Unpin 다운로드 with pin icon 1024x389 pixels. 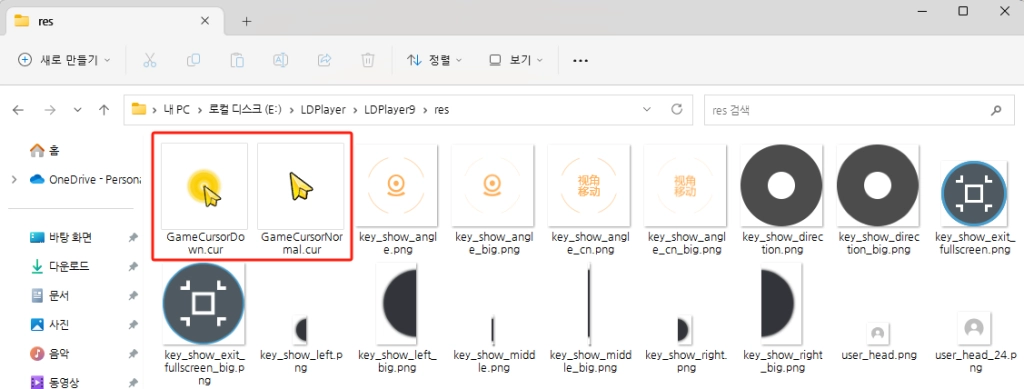coord(133,266)
